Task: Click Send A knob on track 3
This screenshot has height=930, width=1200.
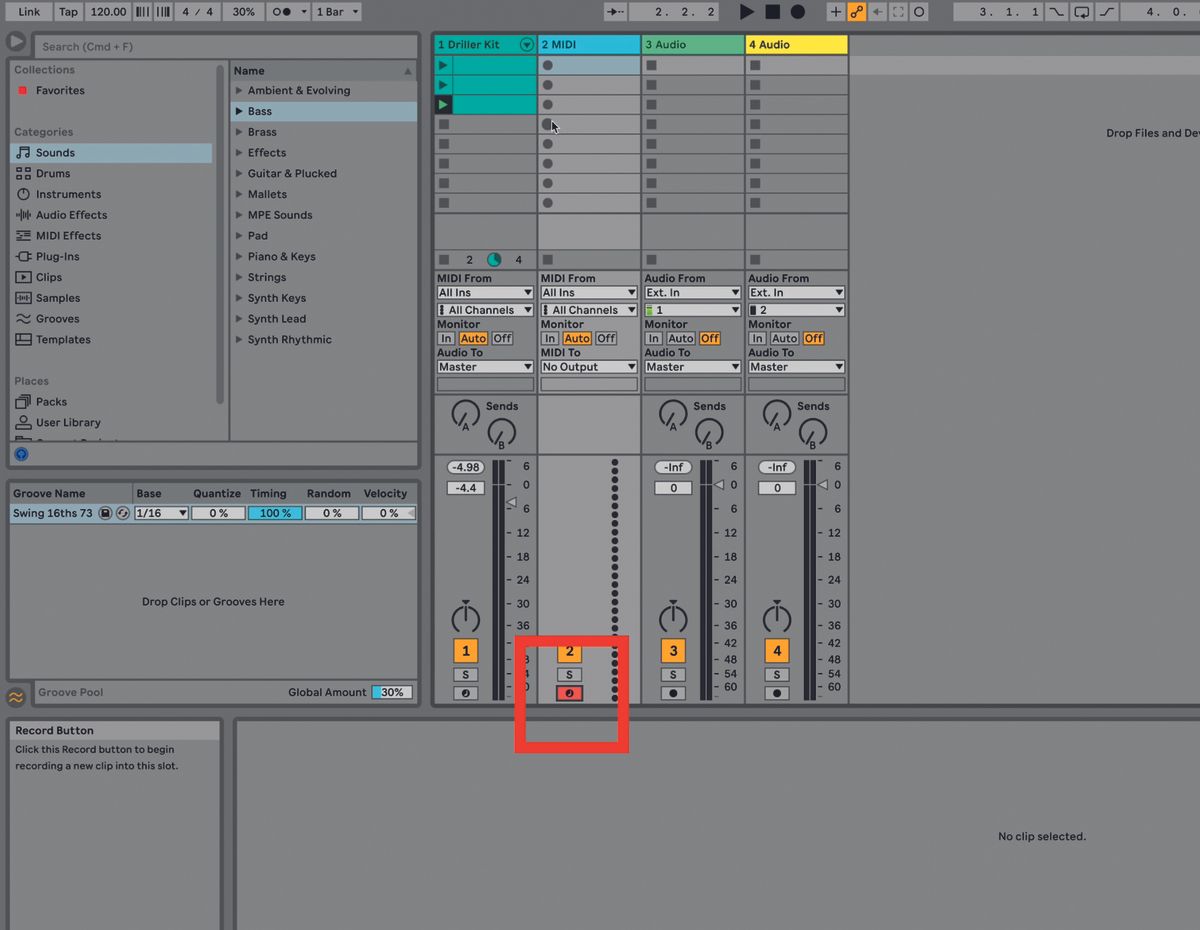Action: click(673, 413)
